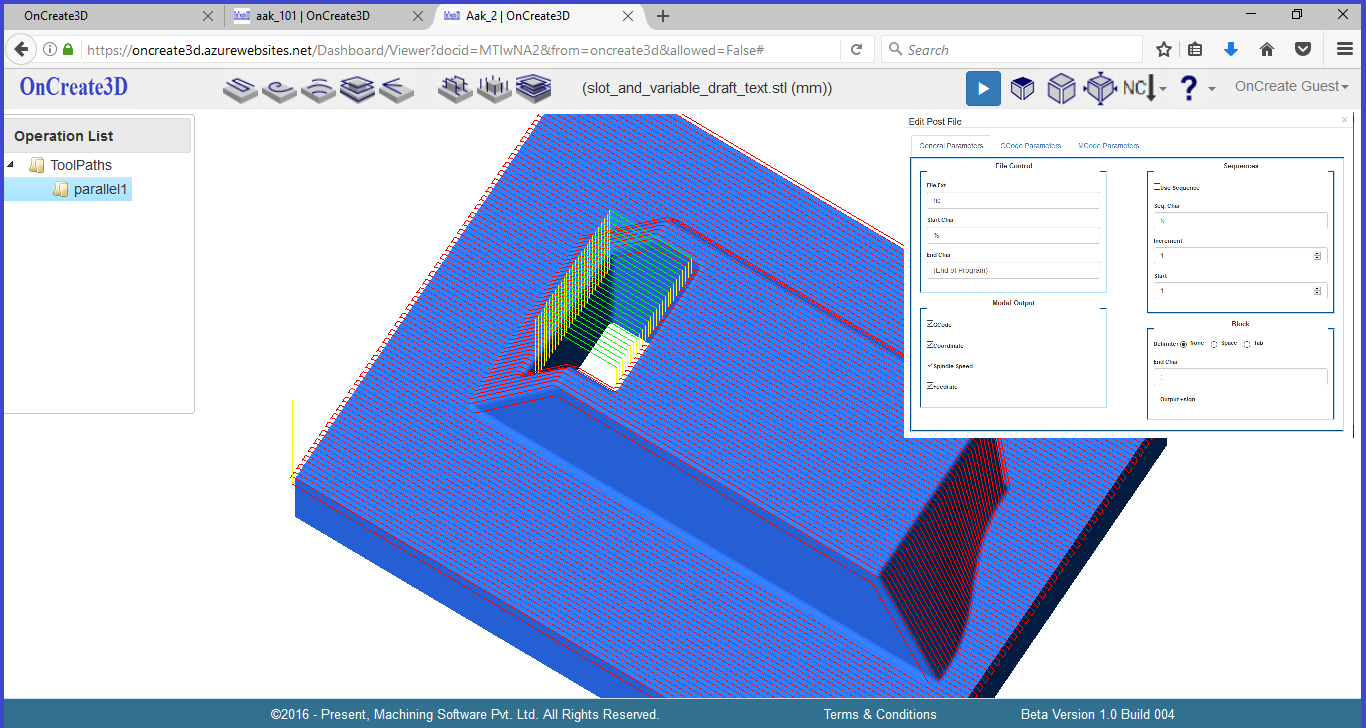Select the Space delimiter radio button
The image size is (1366, 728).
[1214, 344]
